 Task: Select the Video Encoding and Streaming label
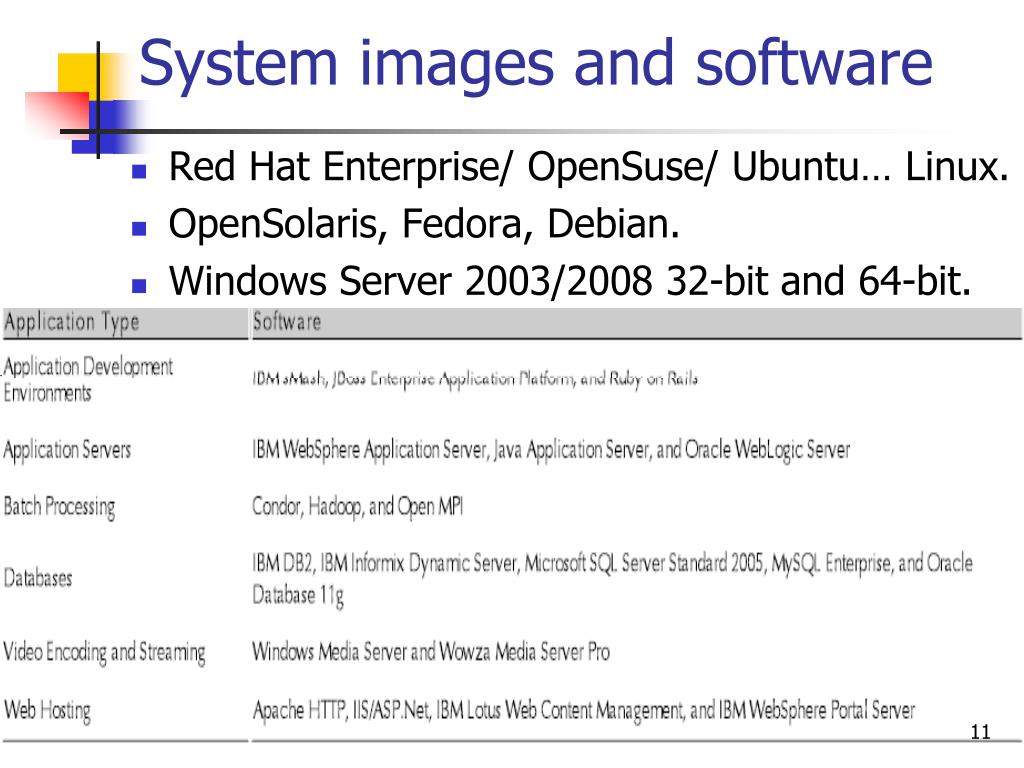point(104,652)
